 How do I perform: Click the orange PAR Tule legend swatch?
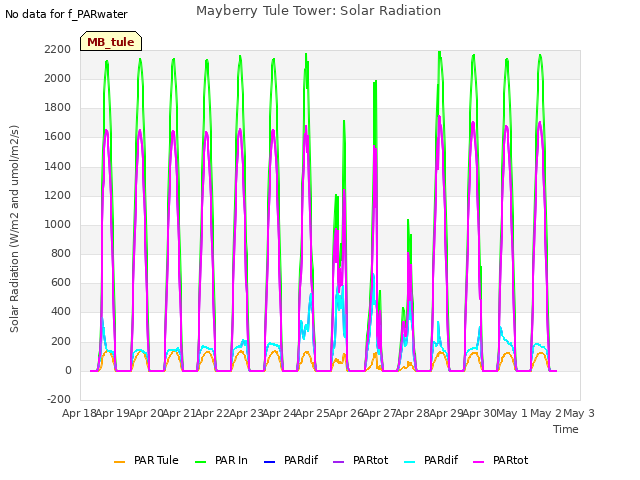tap(120, 462)
